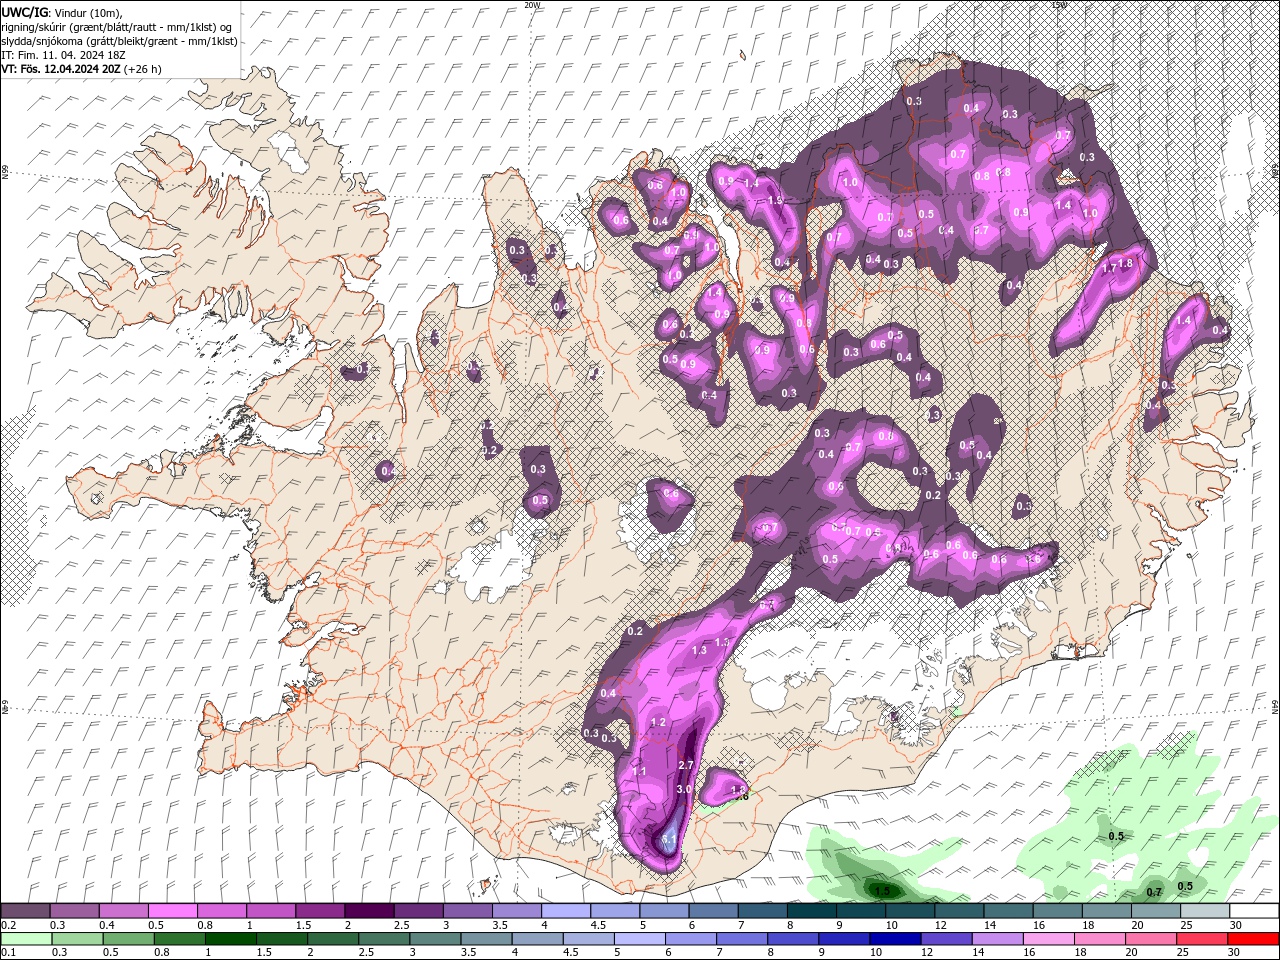The image size is (1280, 960).
Task: Click the top-row grey swatch labeled 25
Action: pyautogui.click(x=1204, y=911)
